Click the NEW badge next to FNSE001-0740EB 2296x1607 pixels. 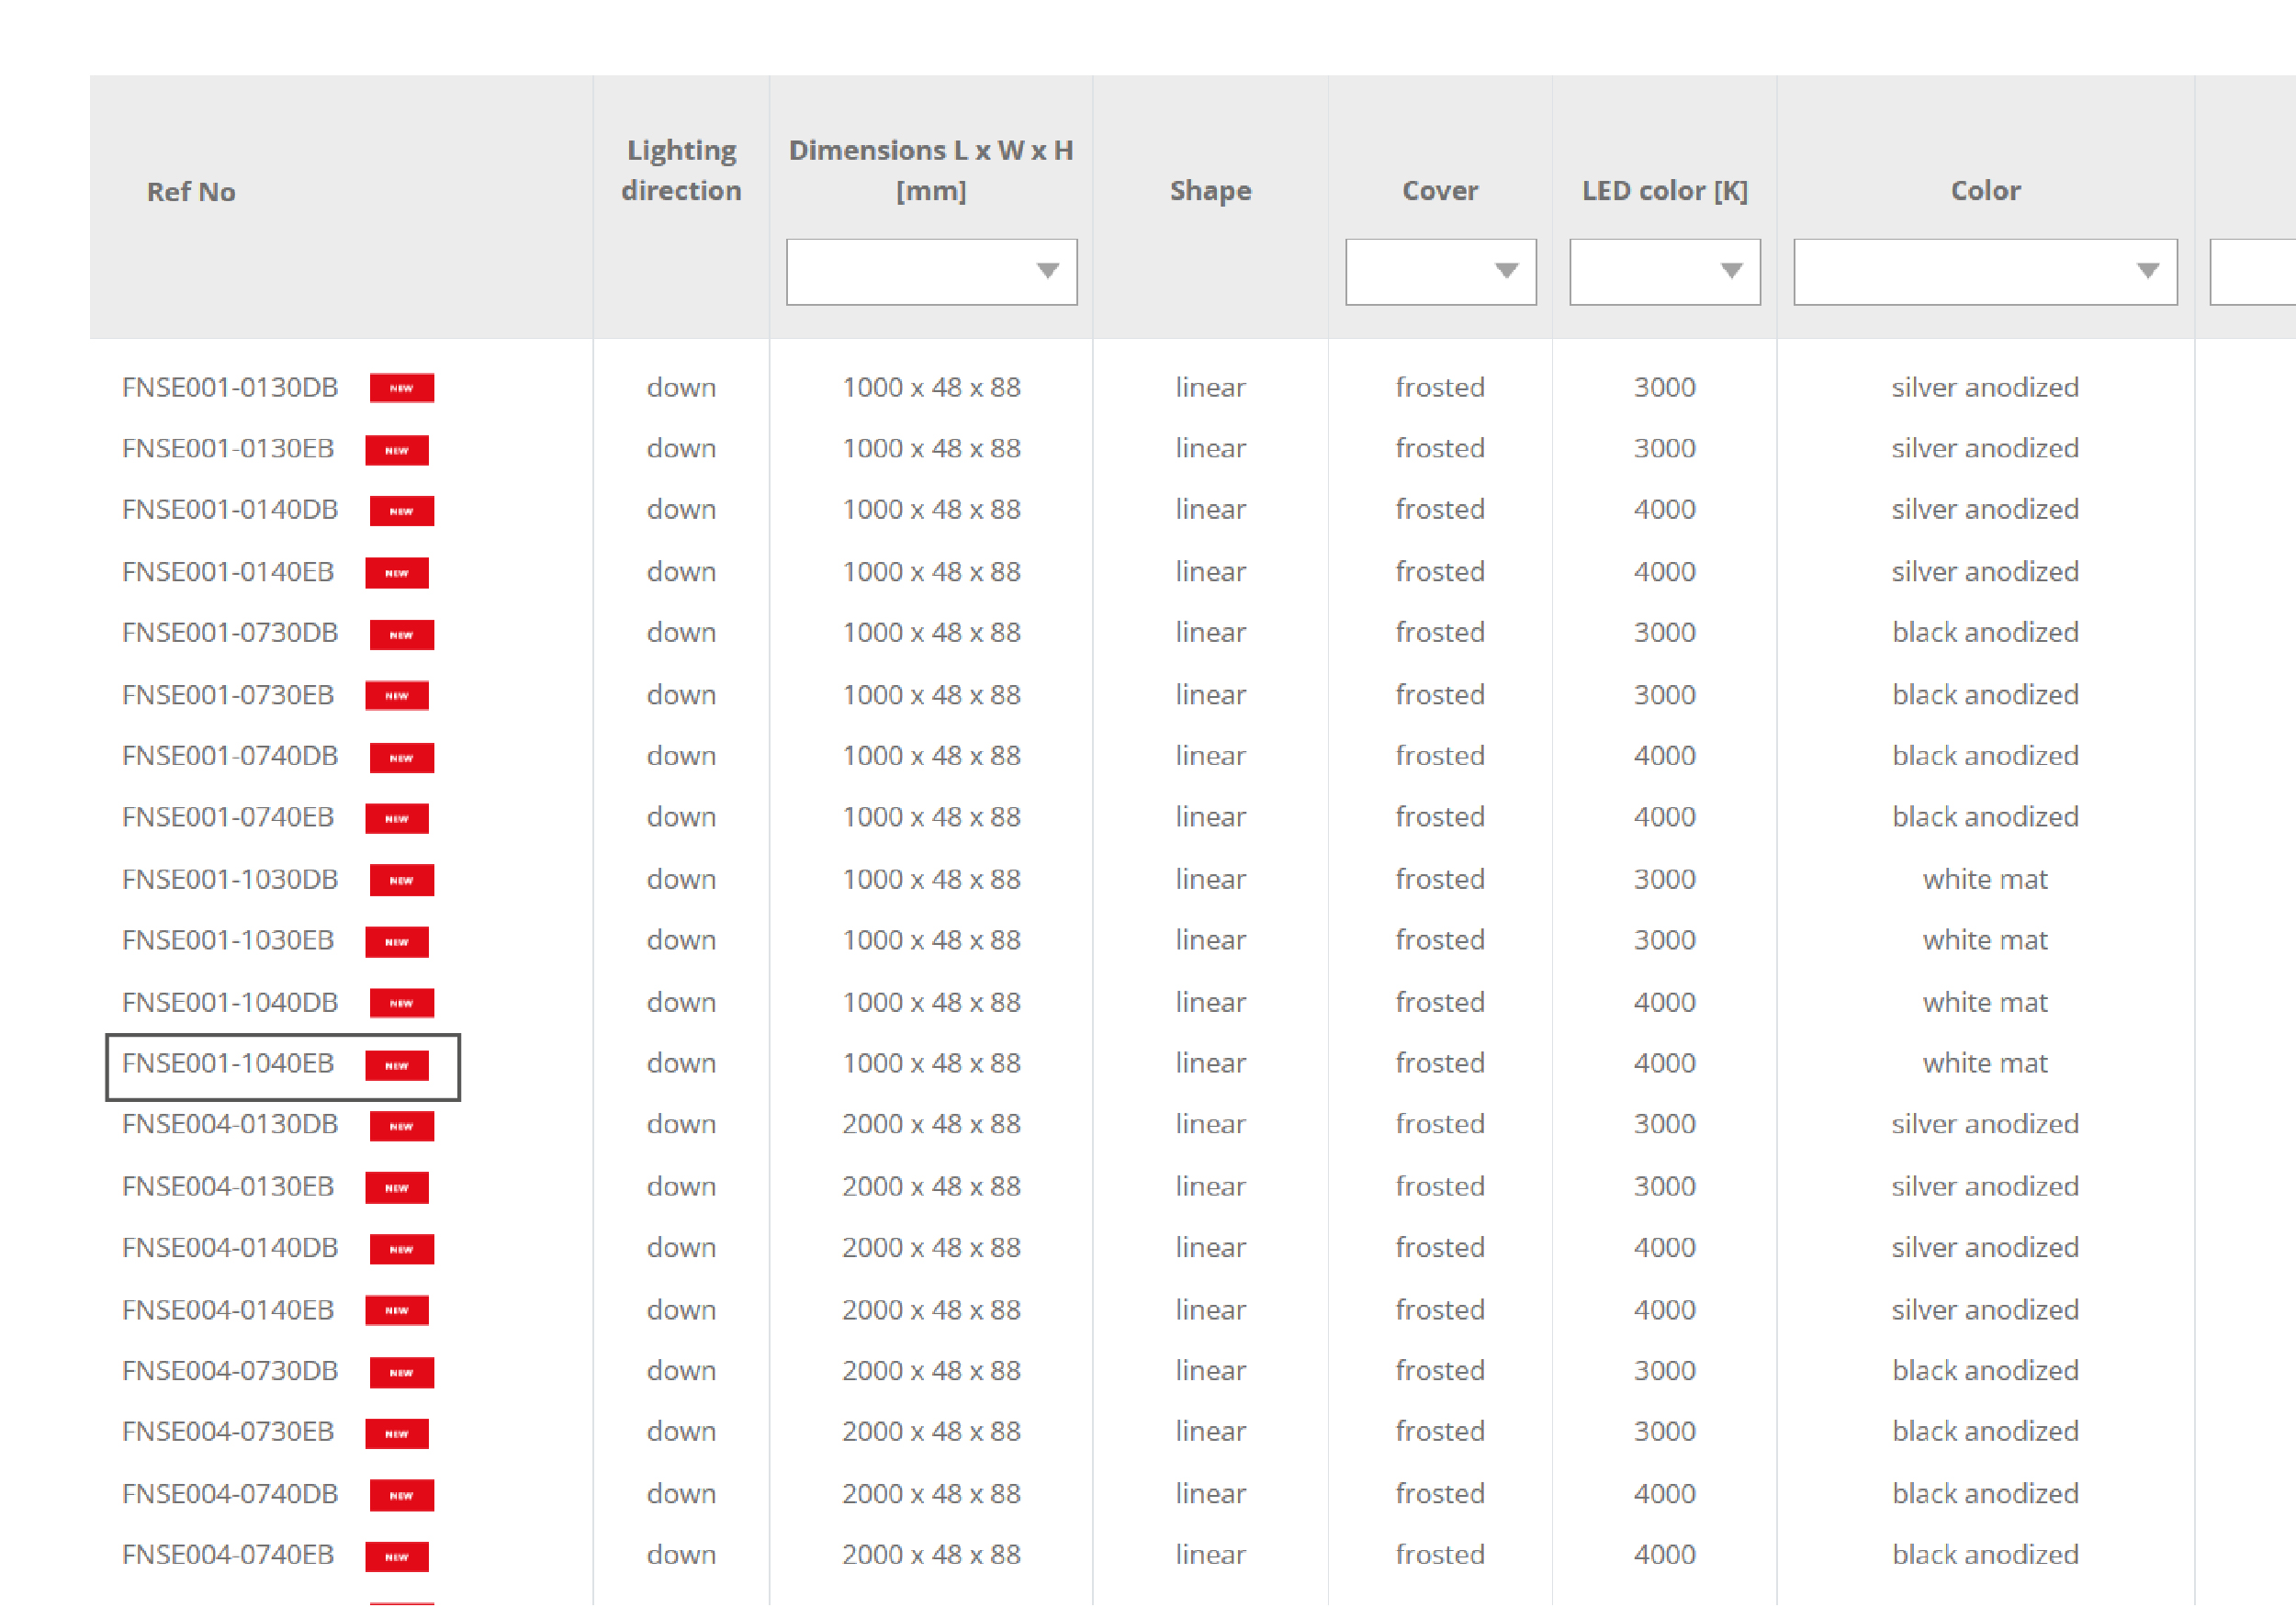click(x=397, y=818)
